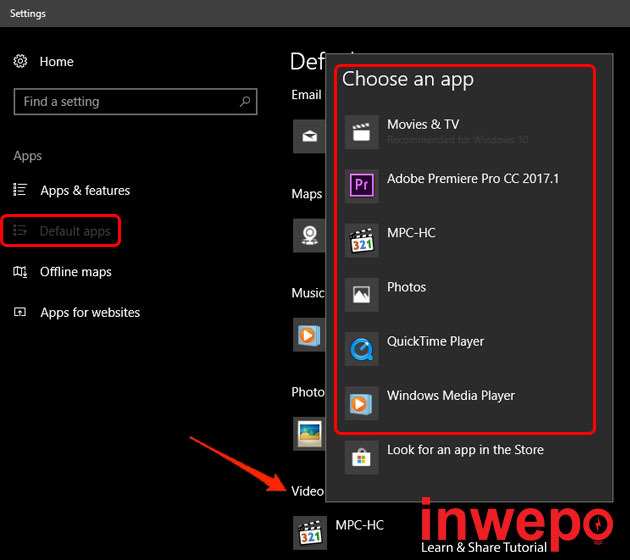Click the Movies & TV clapperboard icon
Viewport: 630px width, 560px height.
tap(362, 132)
